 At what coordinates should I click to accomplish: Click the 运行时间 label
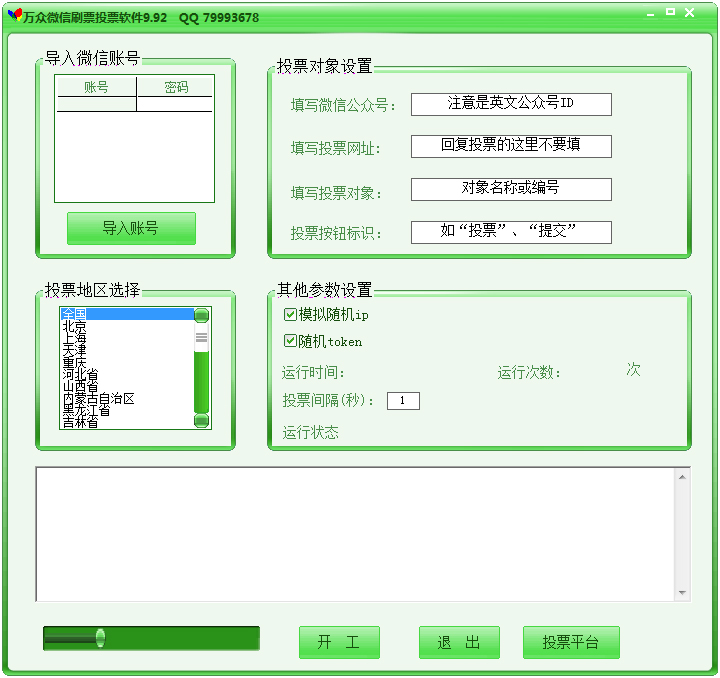point(313,372)
